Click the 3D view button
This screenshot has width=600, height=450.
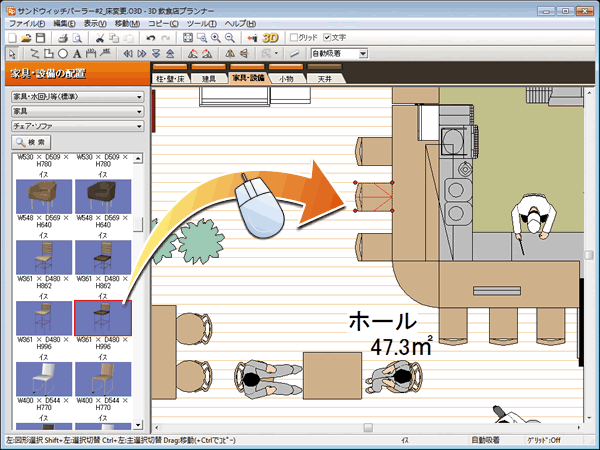270,37
